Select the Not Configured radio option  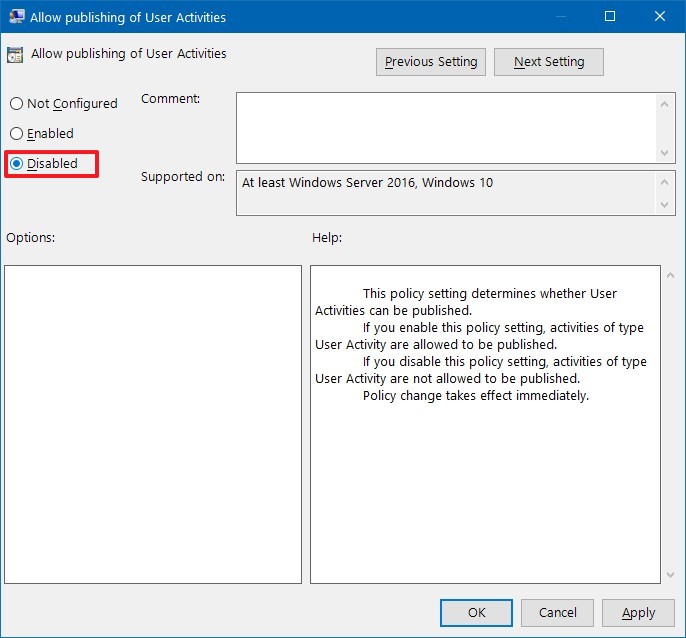63,104
